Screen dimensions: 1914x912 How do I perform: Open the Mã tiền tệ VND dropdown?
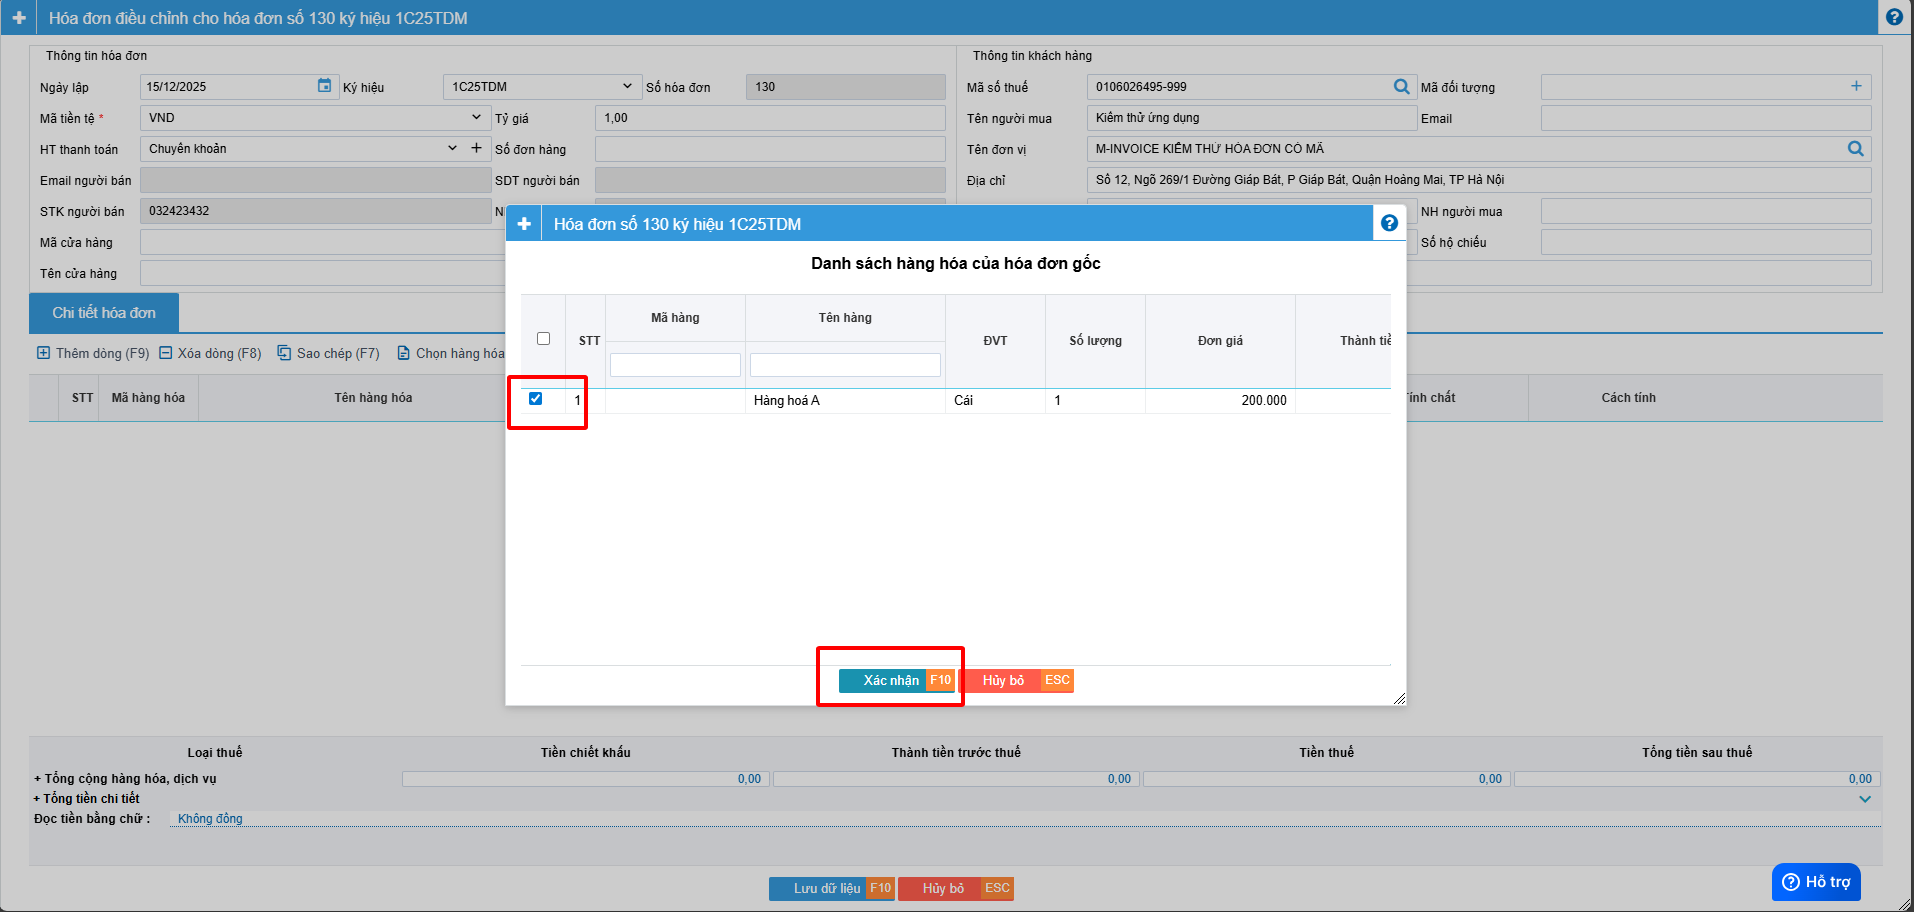[476, 118]
